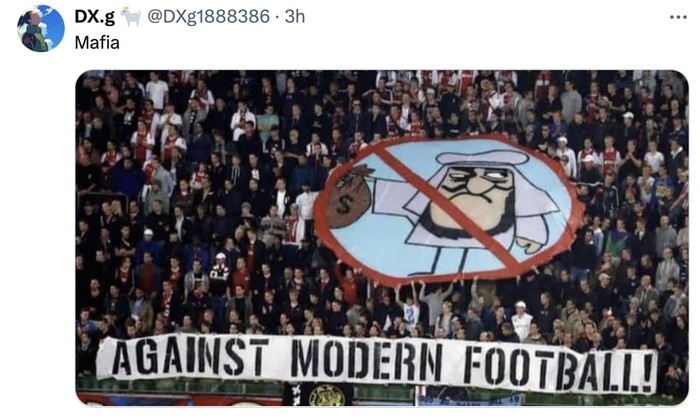Click the word AGAINST on the banner
Viewport: 700px width, 418px height.
click(190, 357)
